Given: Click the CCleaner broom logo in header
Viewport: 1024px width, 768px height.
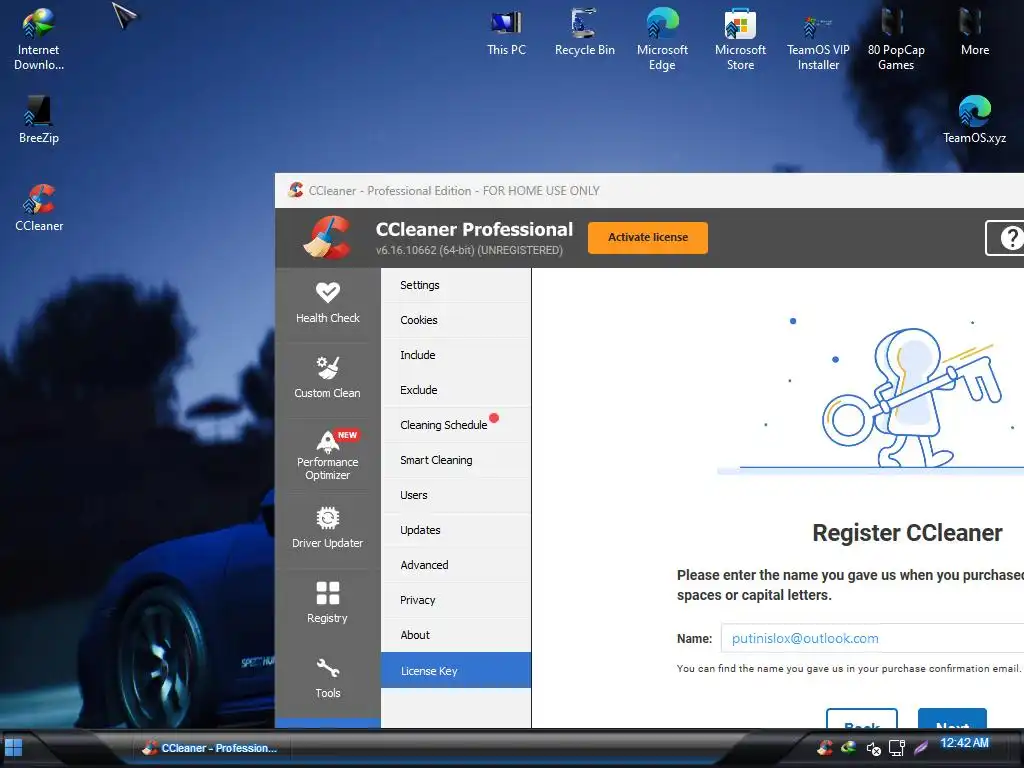Looking at the screenshot, I should pos(328,238).
